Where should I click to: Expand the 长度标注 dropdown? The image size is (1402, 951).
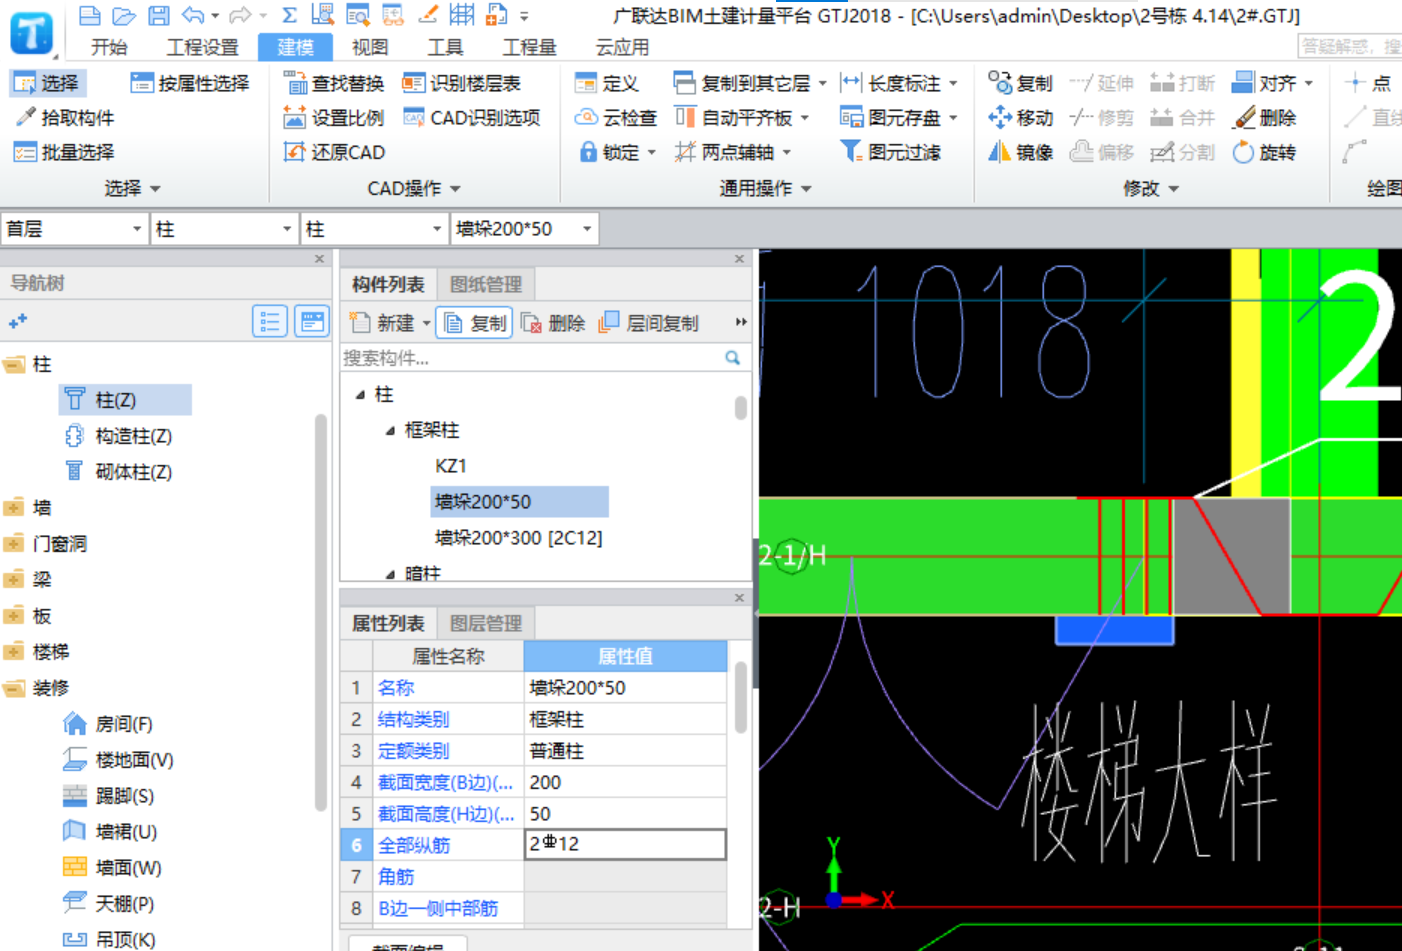[x=953, y=84]
